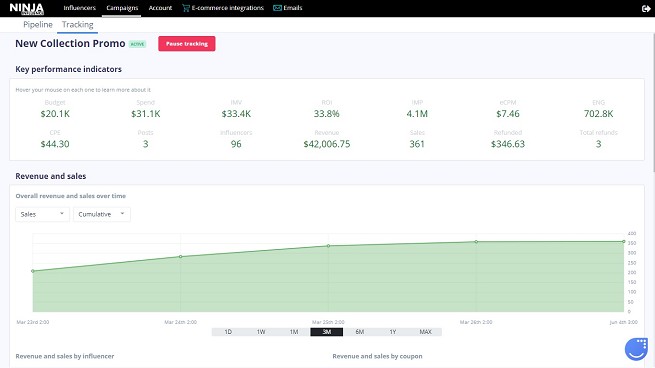This screenshot has width=655, height=368.
Task: Click the Refunded value $346.63
Action: (x=508, y=144)
